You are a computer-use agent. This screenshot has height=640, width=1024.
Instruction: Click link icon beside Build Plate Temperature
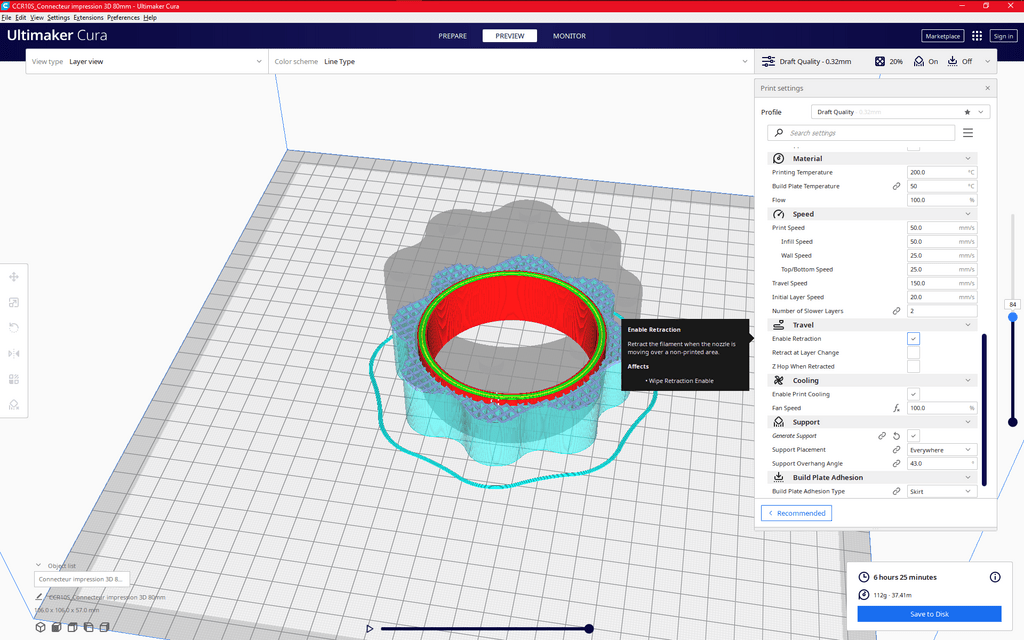[897, 186]
